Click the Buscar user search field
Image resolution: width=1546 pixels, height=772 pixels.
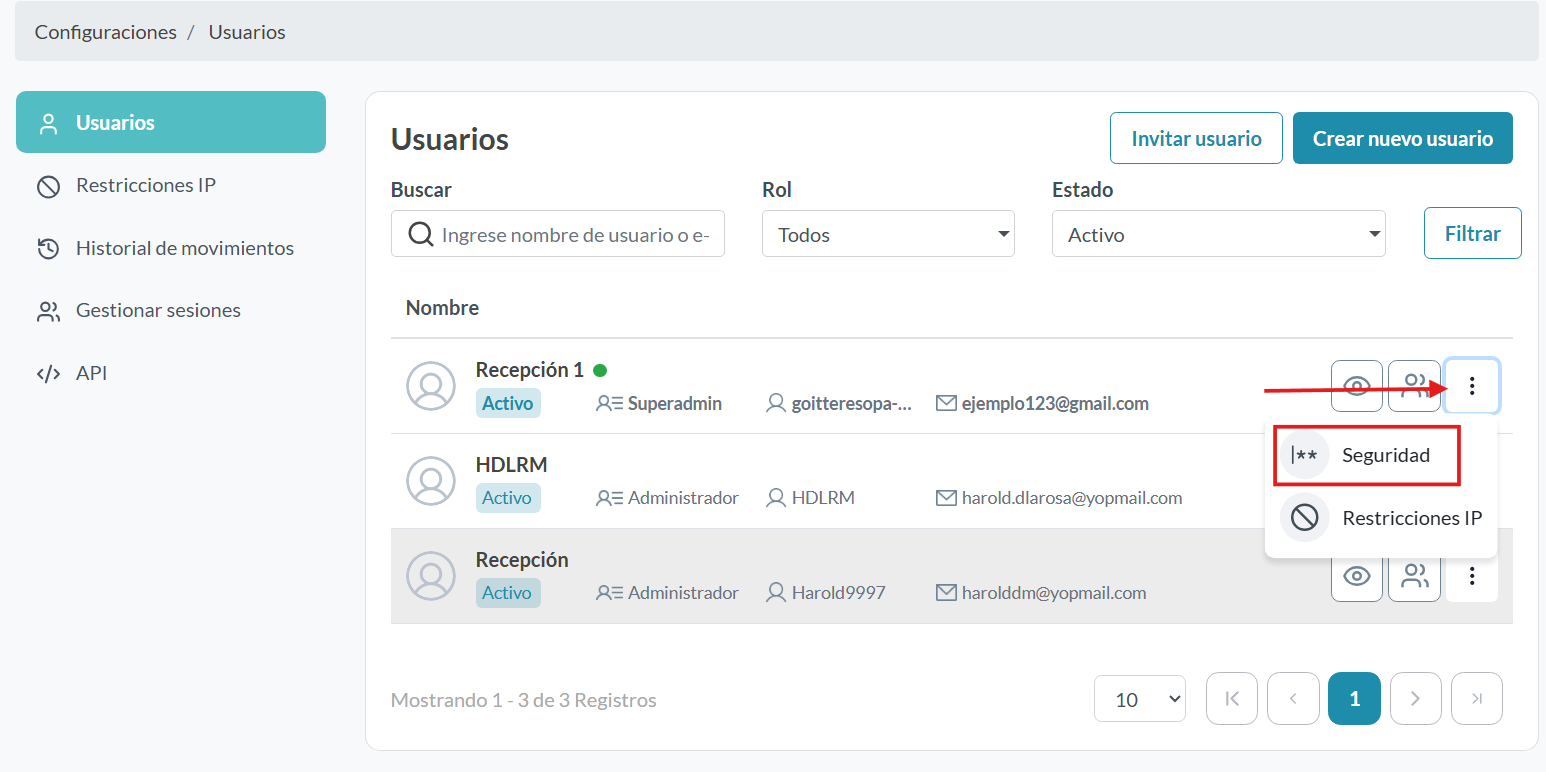(x=573, y=235)
